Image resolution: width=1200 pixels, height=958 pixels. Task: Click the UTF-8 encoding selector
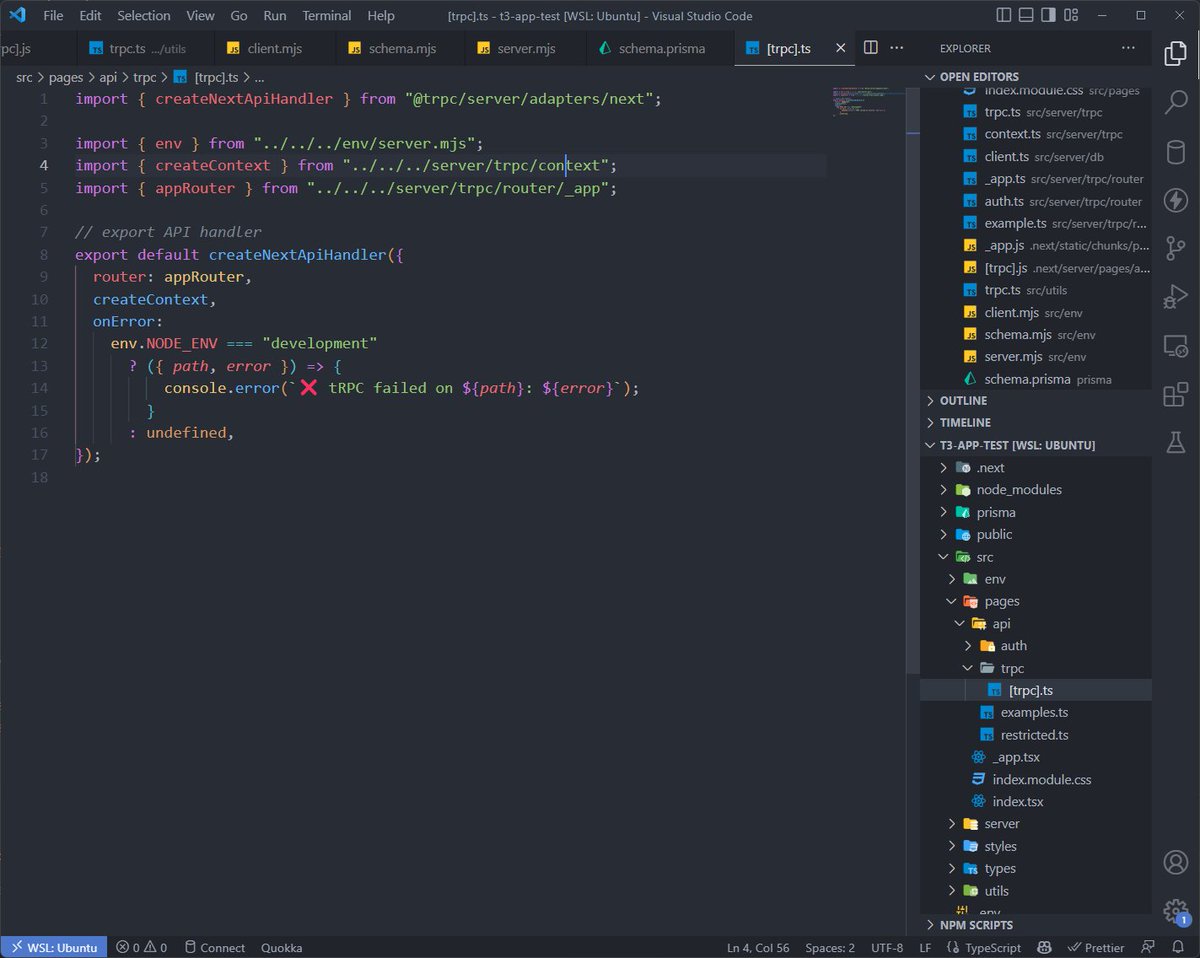pyautogui.click(x=887, y=947)
